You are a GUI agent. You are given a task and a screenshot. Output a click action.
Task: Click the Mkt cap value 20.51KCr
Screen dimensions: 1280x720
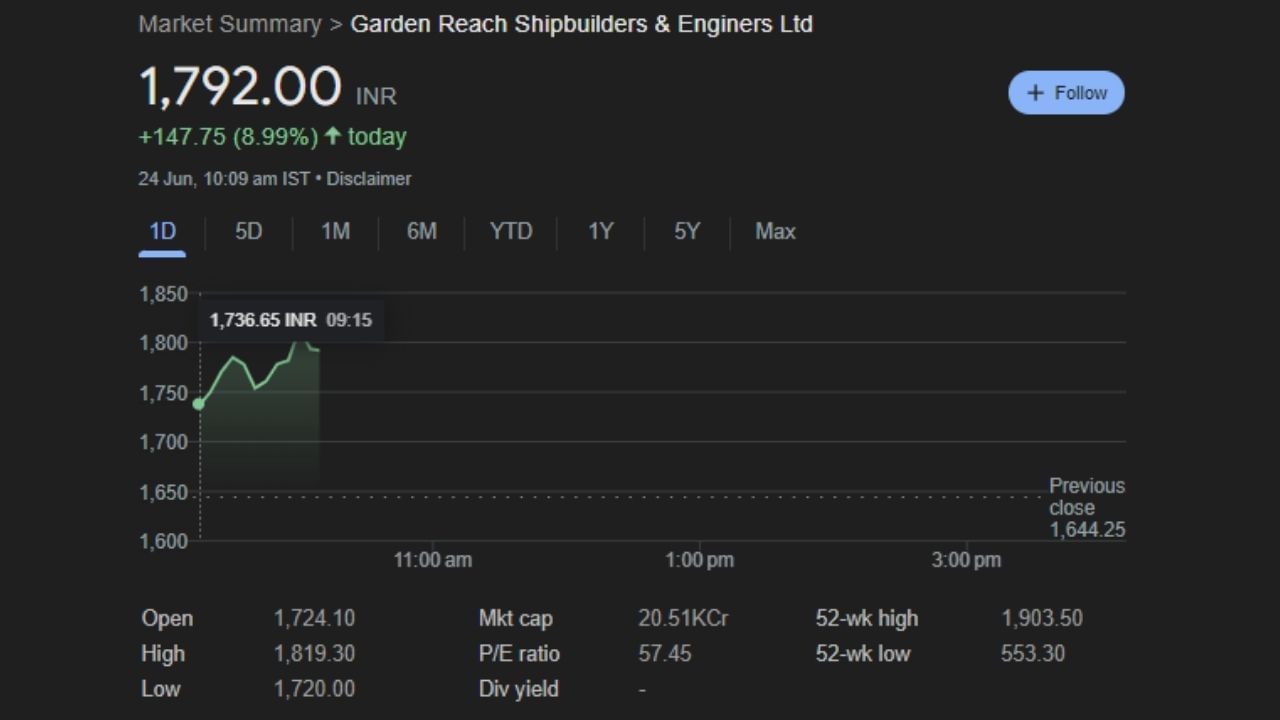pos(683,619)
